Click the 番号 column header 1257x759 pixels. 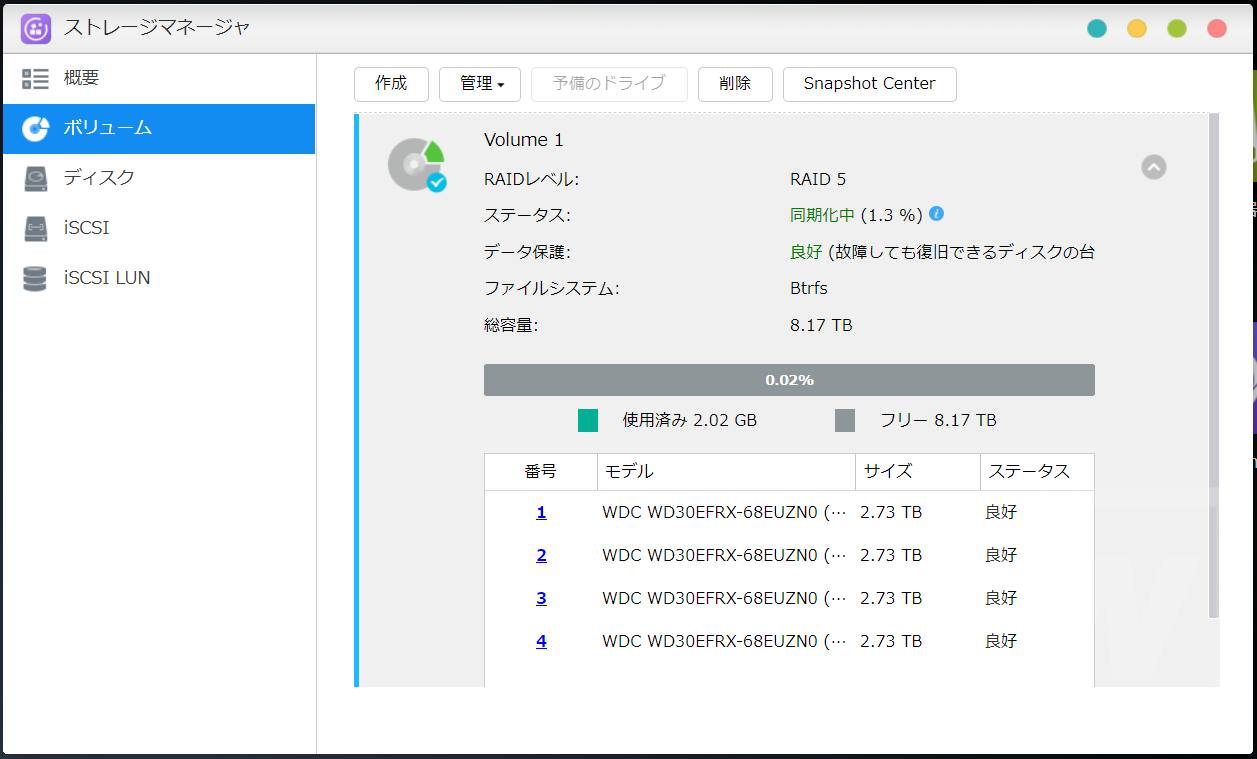(541, 472)
